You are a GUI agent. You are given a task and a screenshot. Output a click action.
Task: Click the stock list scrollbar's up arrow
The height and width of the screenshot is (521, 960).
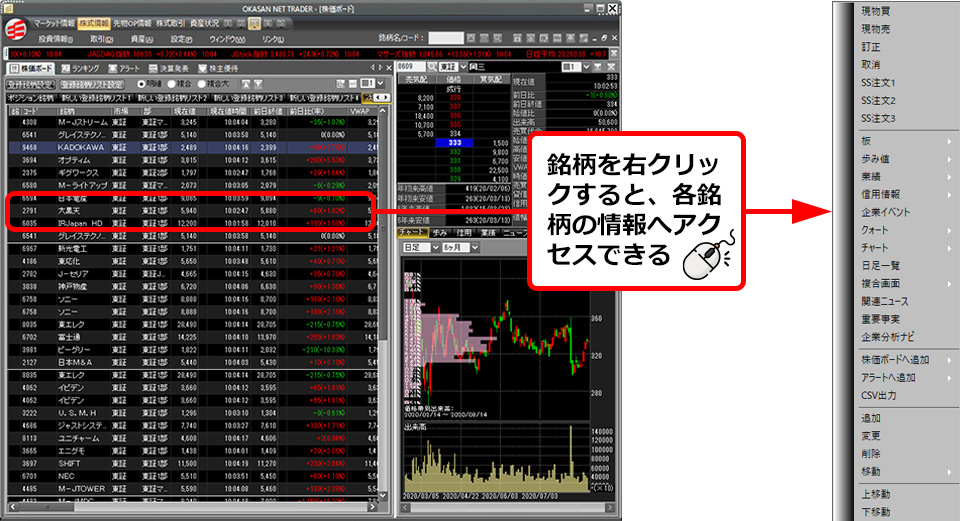point(383,111)
